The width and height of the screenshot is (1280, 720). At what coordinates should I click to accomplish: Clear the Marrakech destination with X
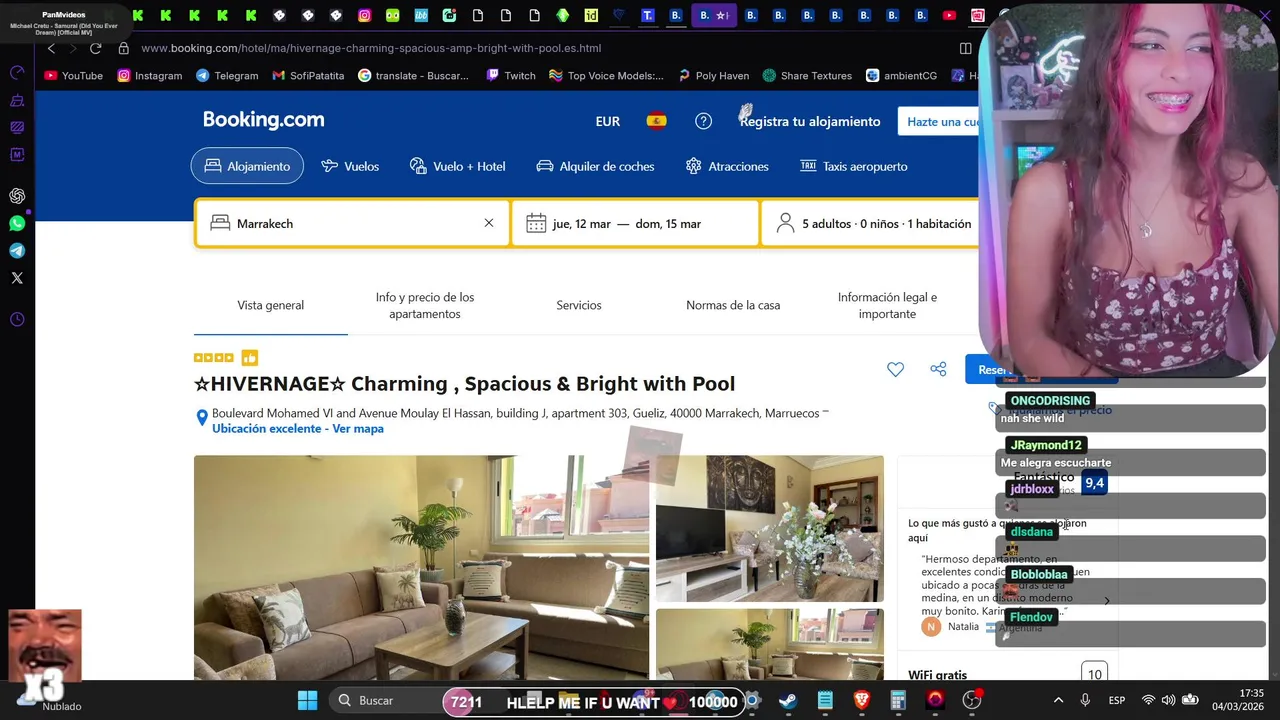pos(489,223)
